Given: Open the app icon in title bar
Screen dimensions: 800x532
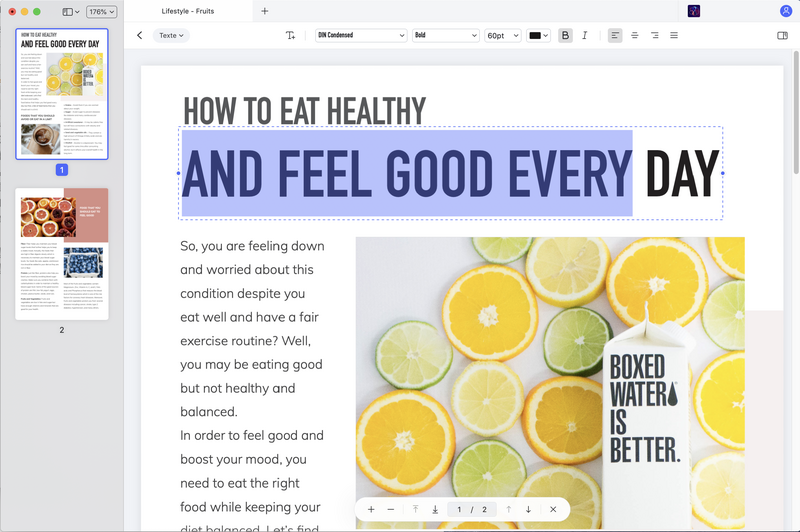Looking at the screenshot, I should pyautogui.click(x=693, y=11).
